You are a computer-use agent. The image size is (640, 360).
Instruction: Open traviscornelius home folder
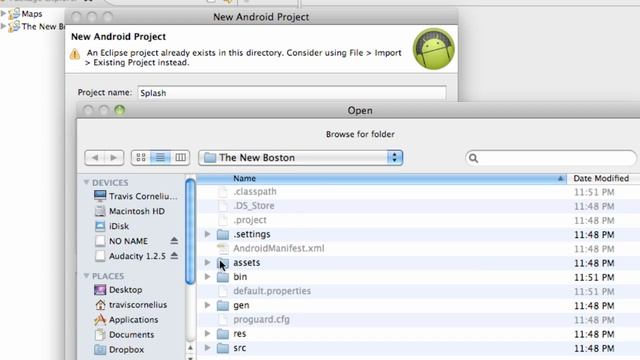130,304
